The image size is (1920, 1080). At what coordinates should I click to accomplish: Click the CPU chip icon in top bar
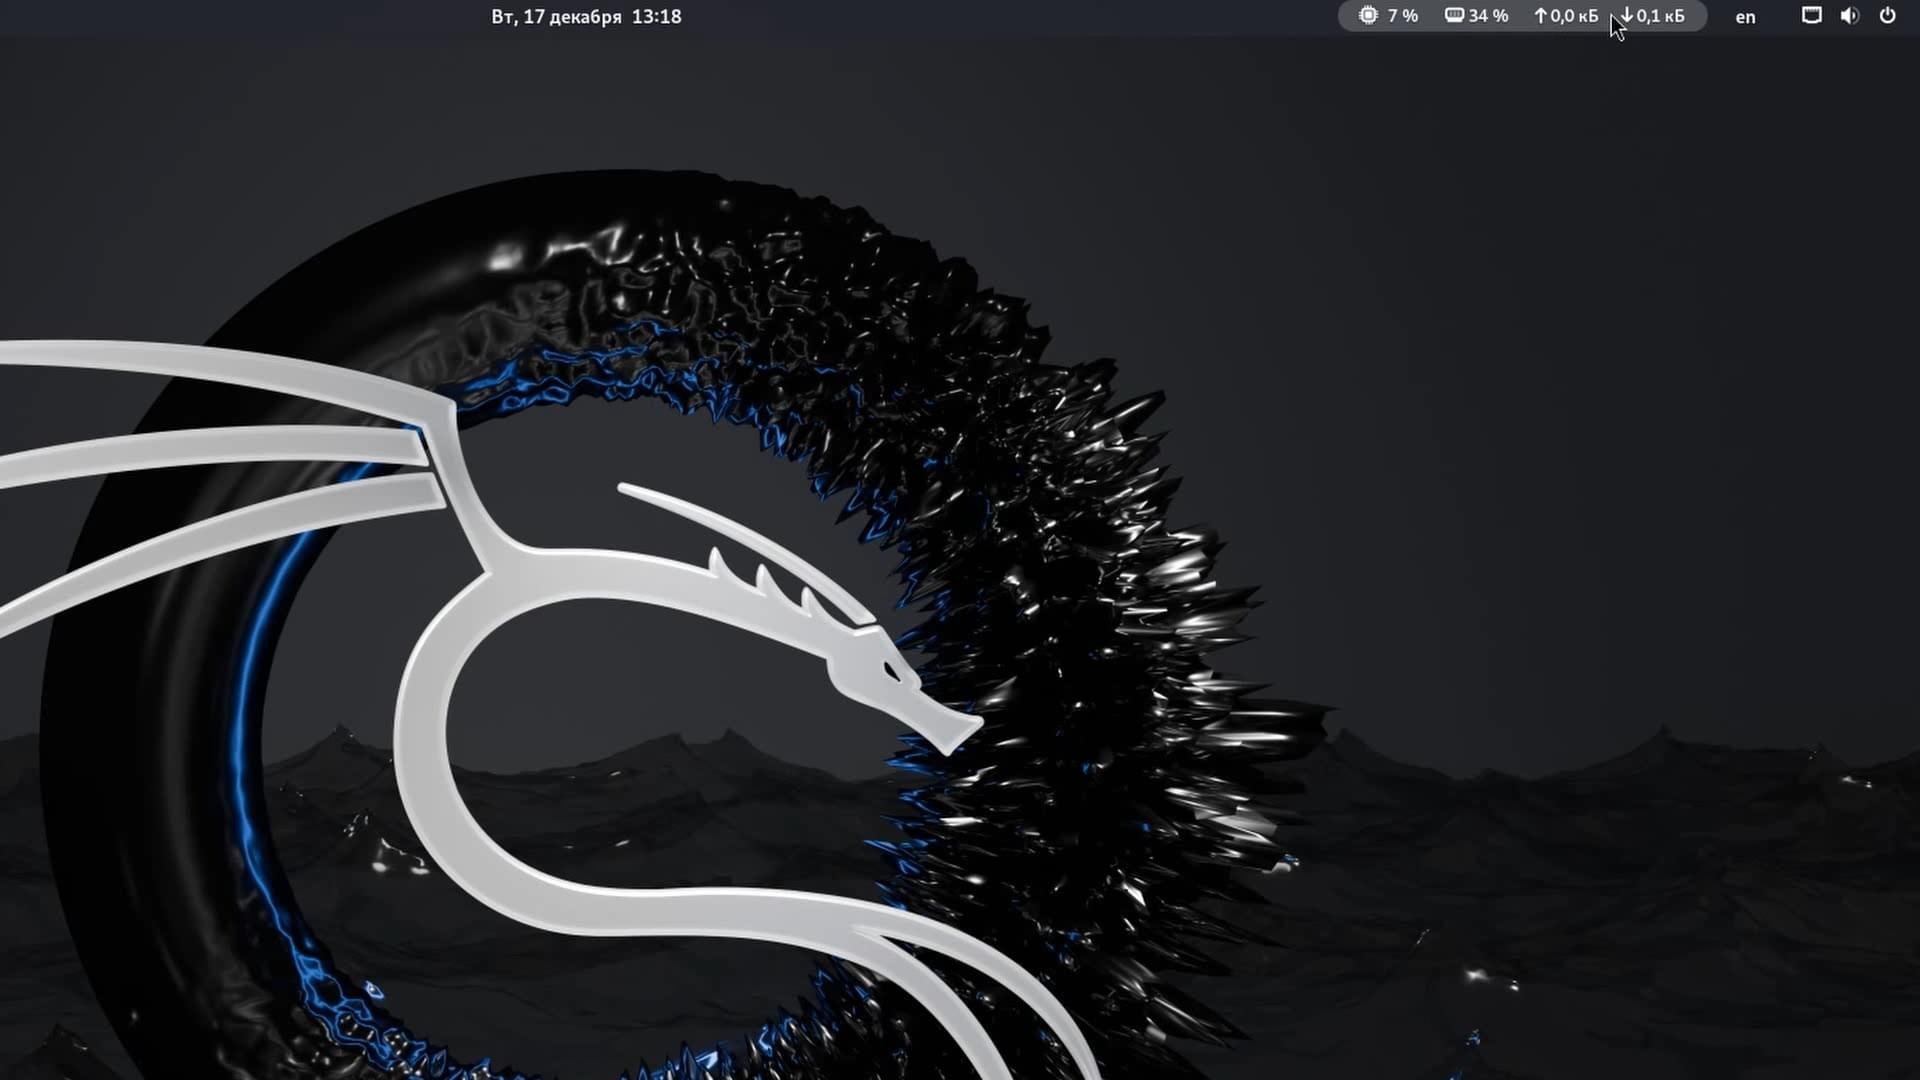click(1368, 16)
